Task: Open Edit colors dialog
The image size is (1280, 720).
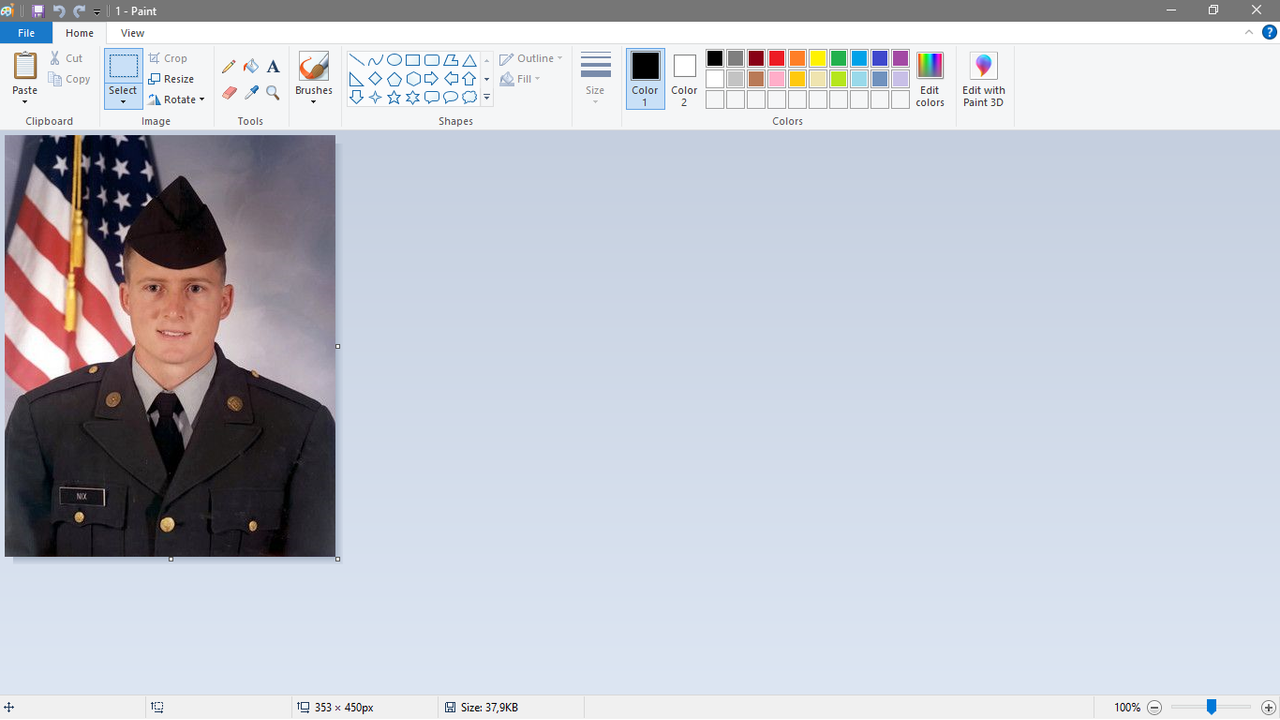Action: click(x=930, y=79)
